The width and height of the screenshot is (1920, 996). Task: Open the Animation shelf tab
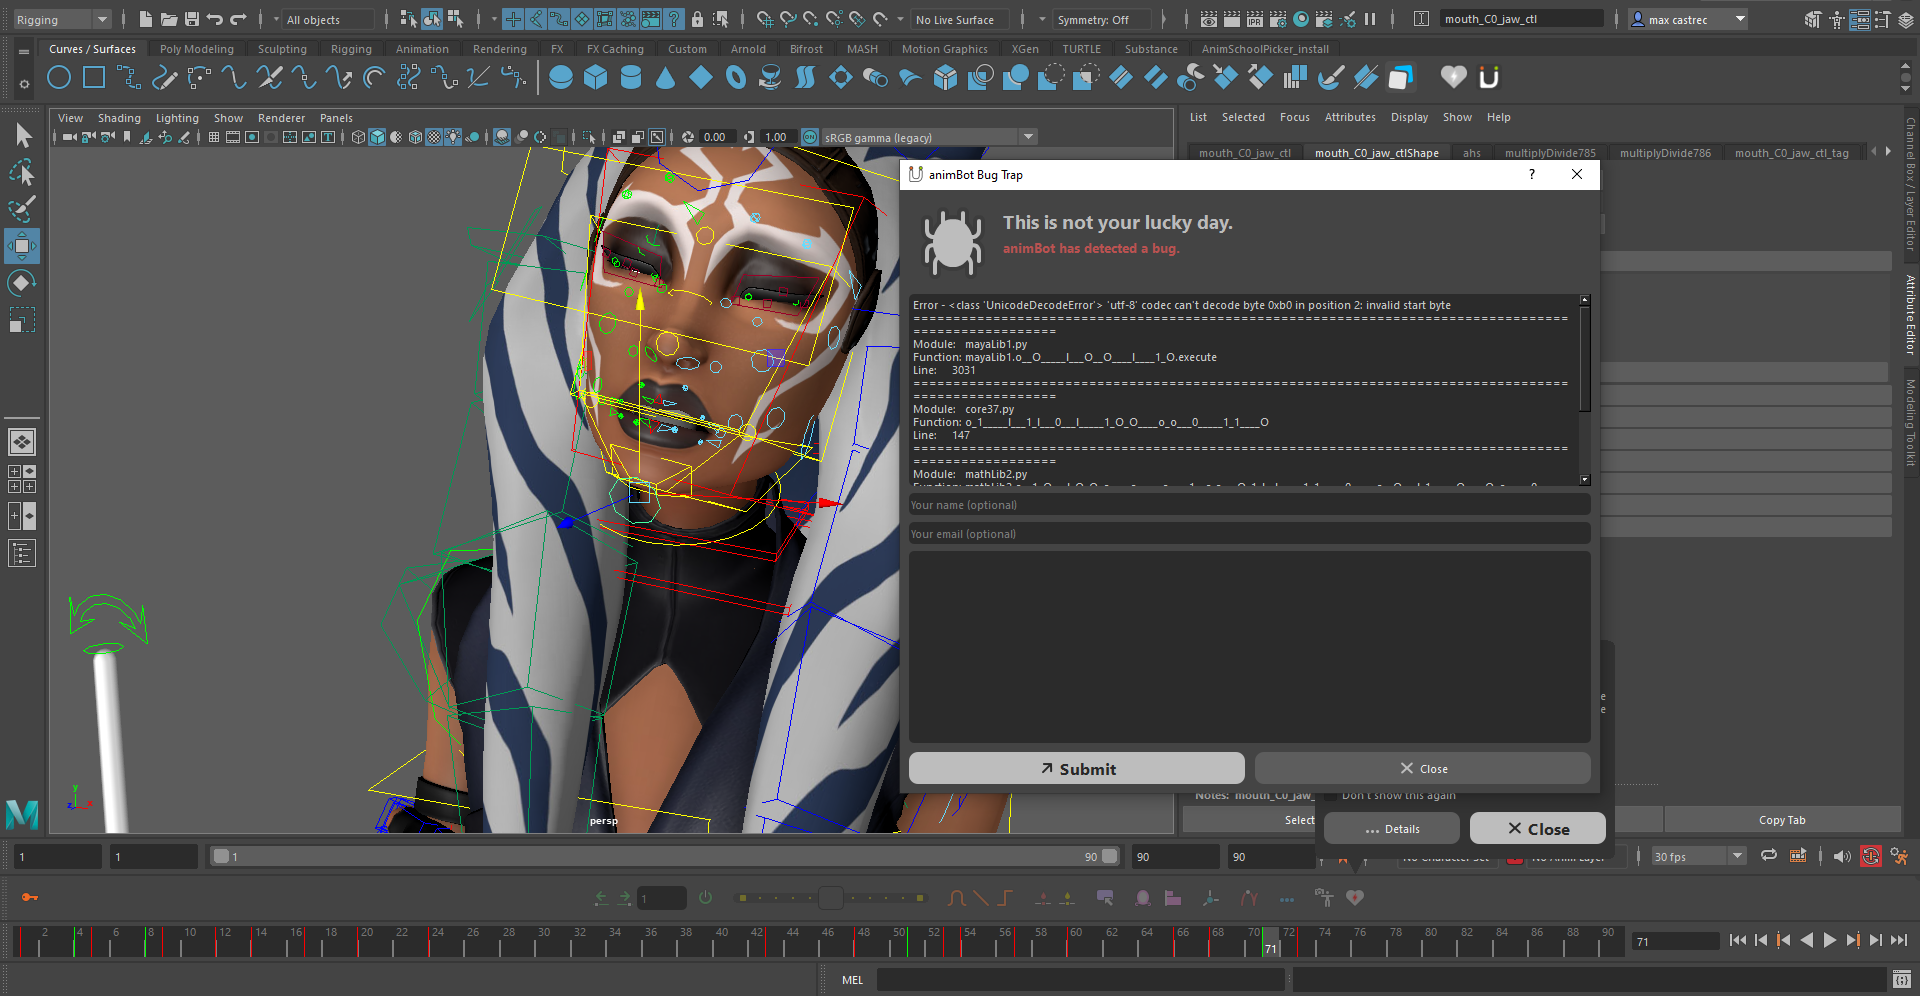click(422, 49)
